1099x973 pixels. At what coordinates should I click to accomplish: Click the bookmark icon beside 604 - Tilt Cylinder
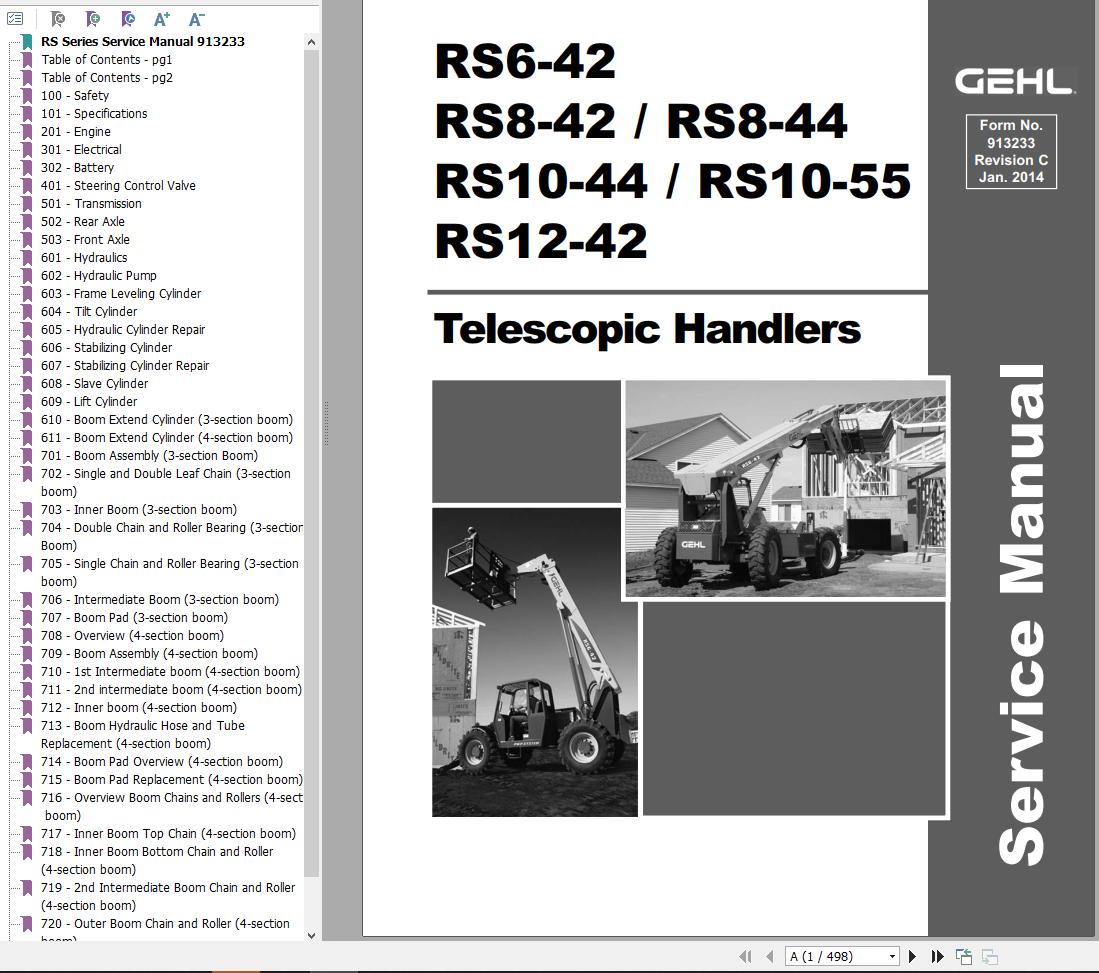point(27,312)
